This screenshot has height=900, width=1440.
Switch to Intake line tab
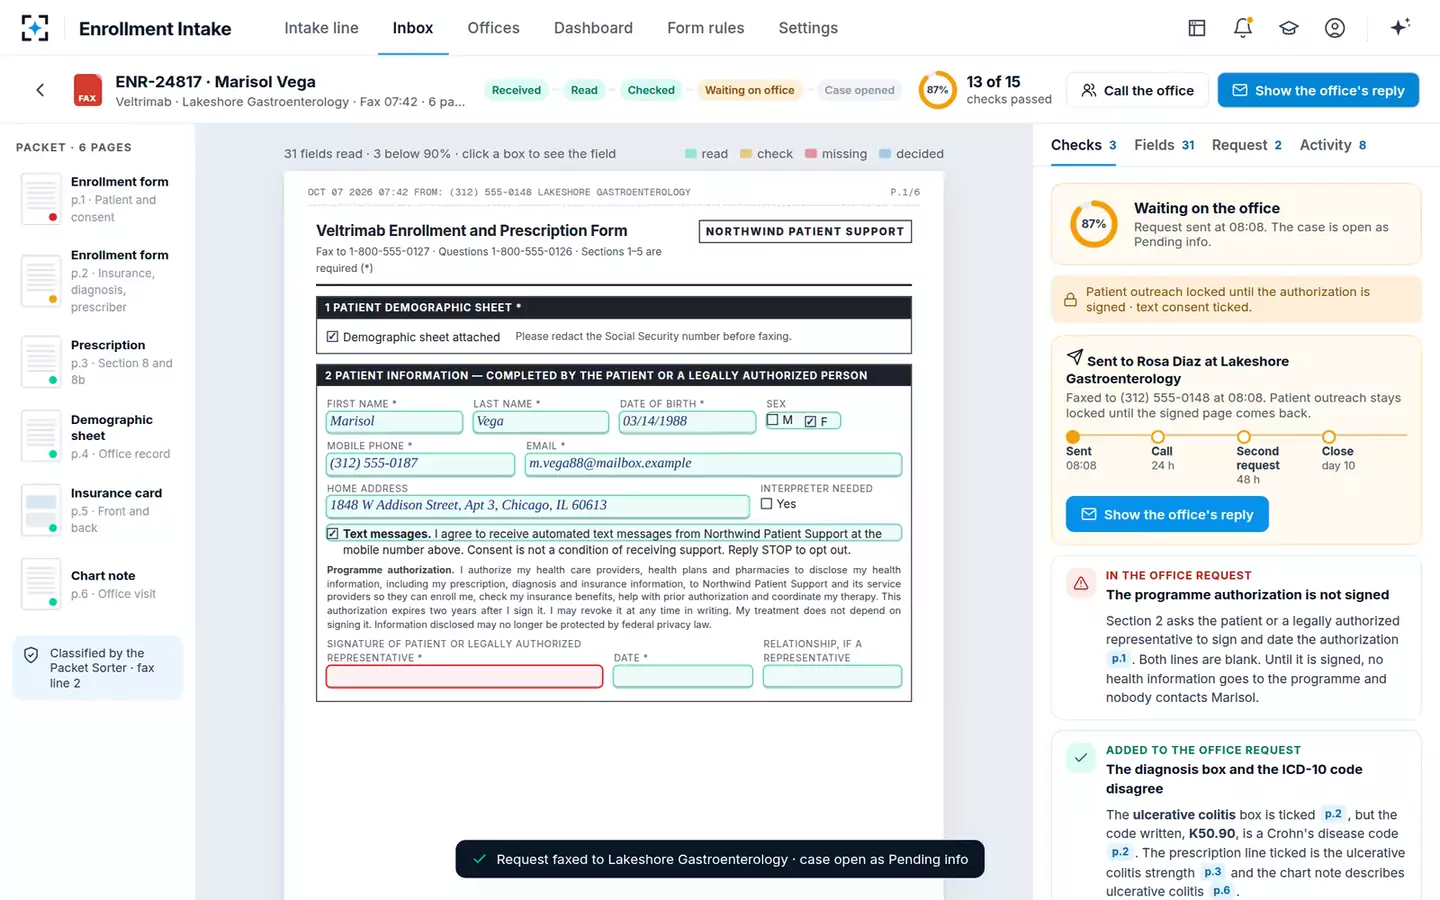321,28
